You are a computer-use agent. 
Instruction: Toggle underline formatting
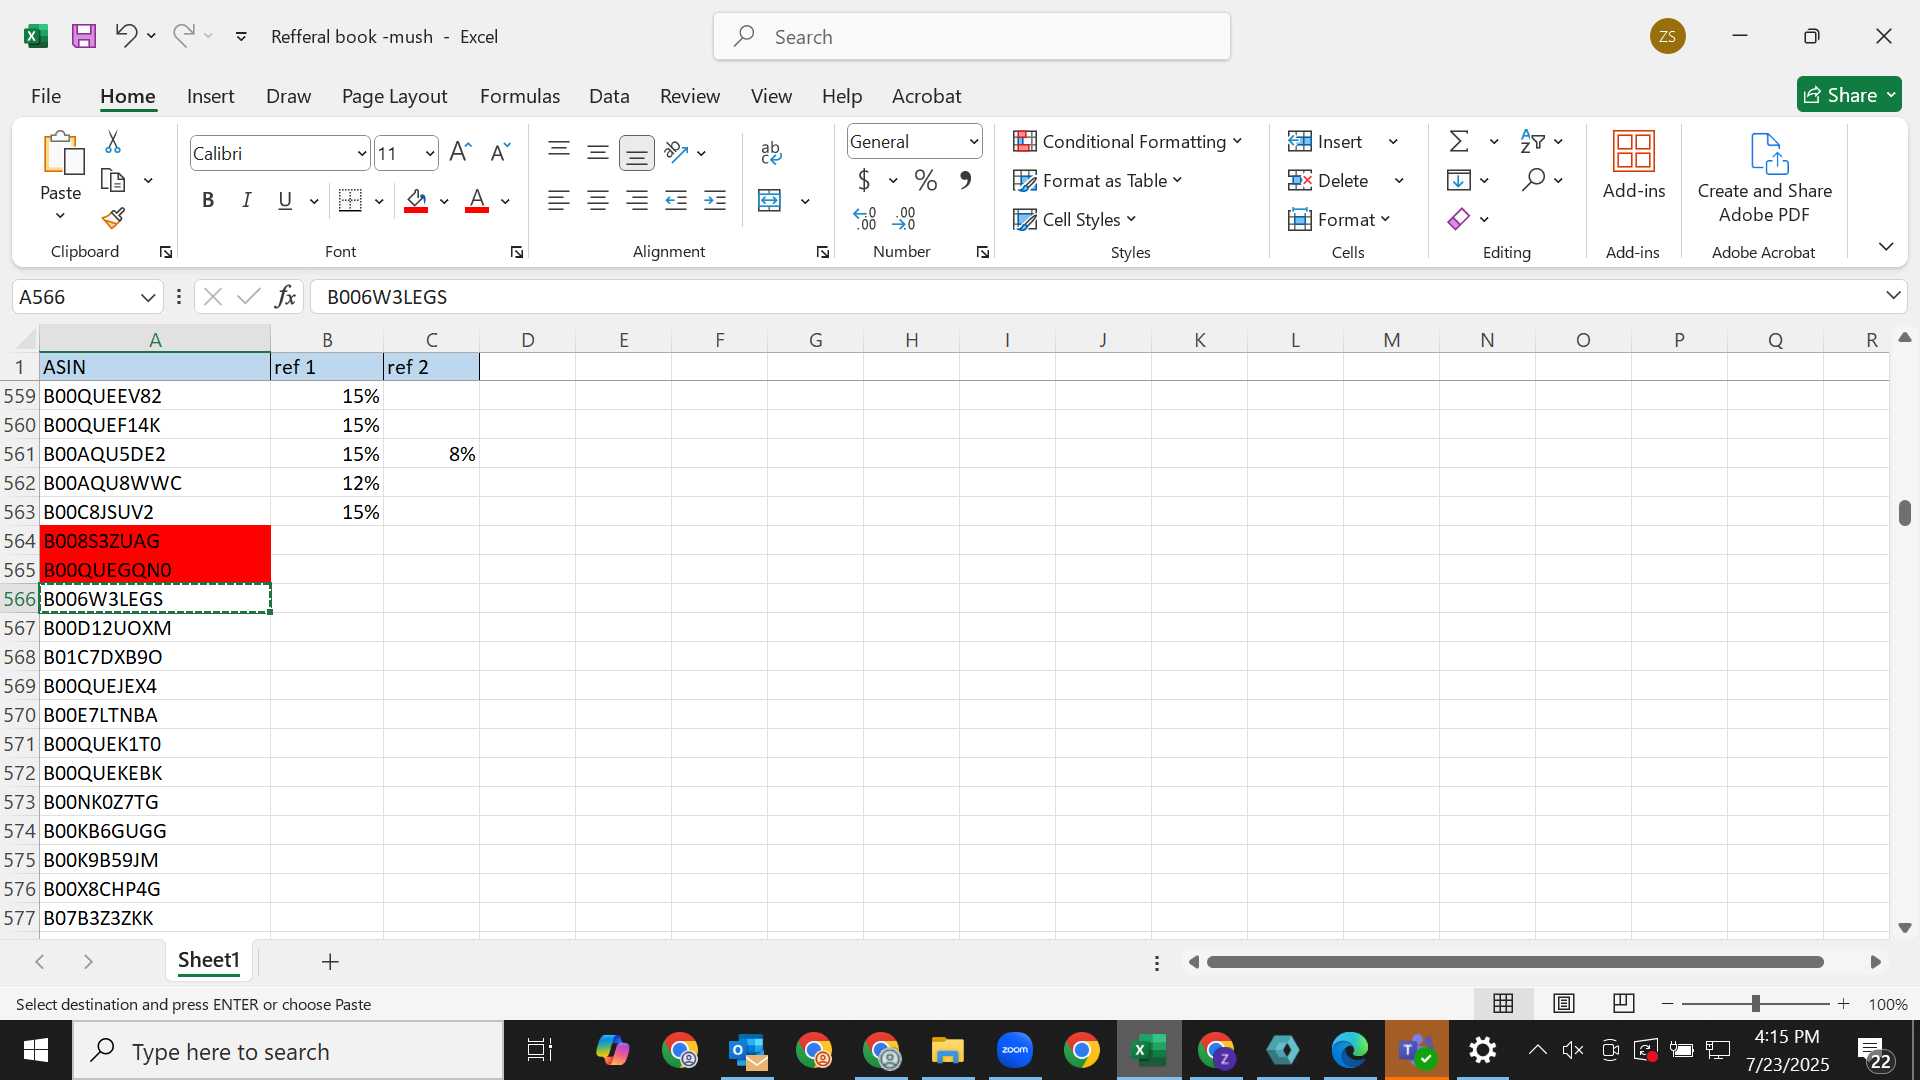click(x=285, y=201)
